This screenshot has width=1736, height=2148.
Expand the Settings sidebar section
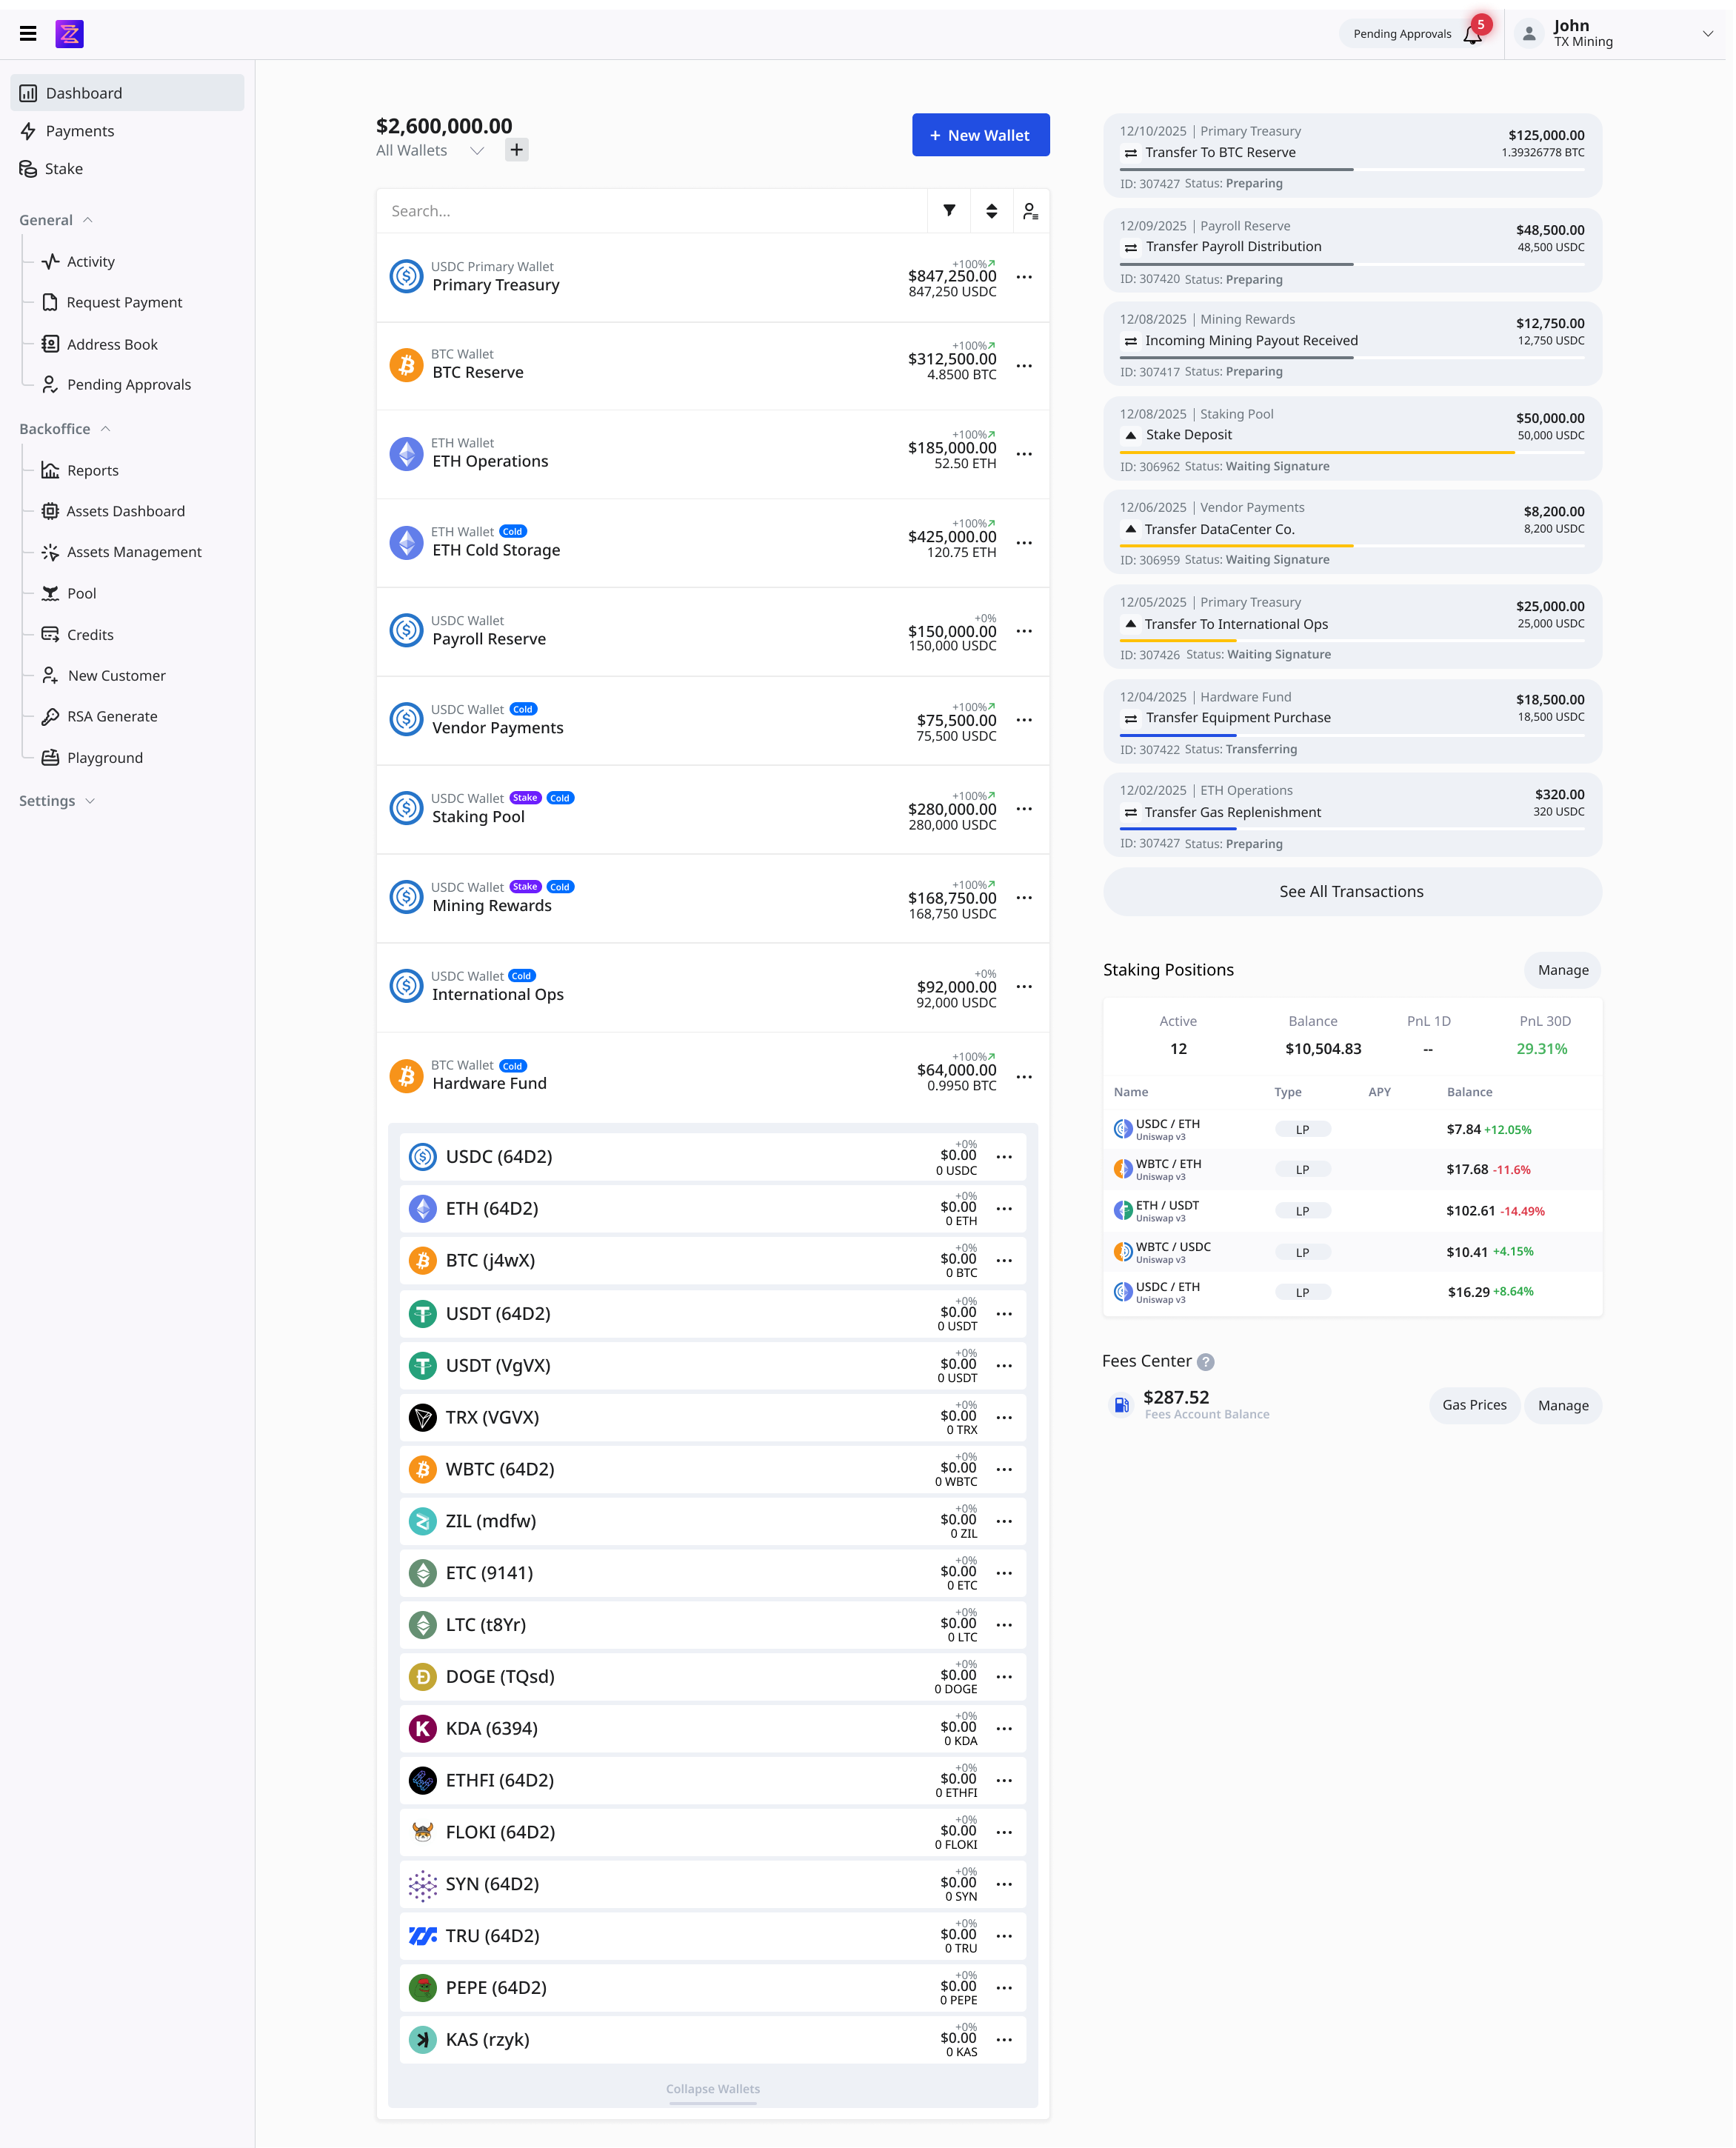pyautogui.click(x=90, y=801)
